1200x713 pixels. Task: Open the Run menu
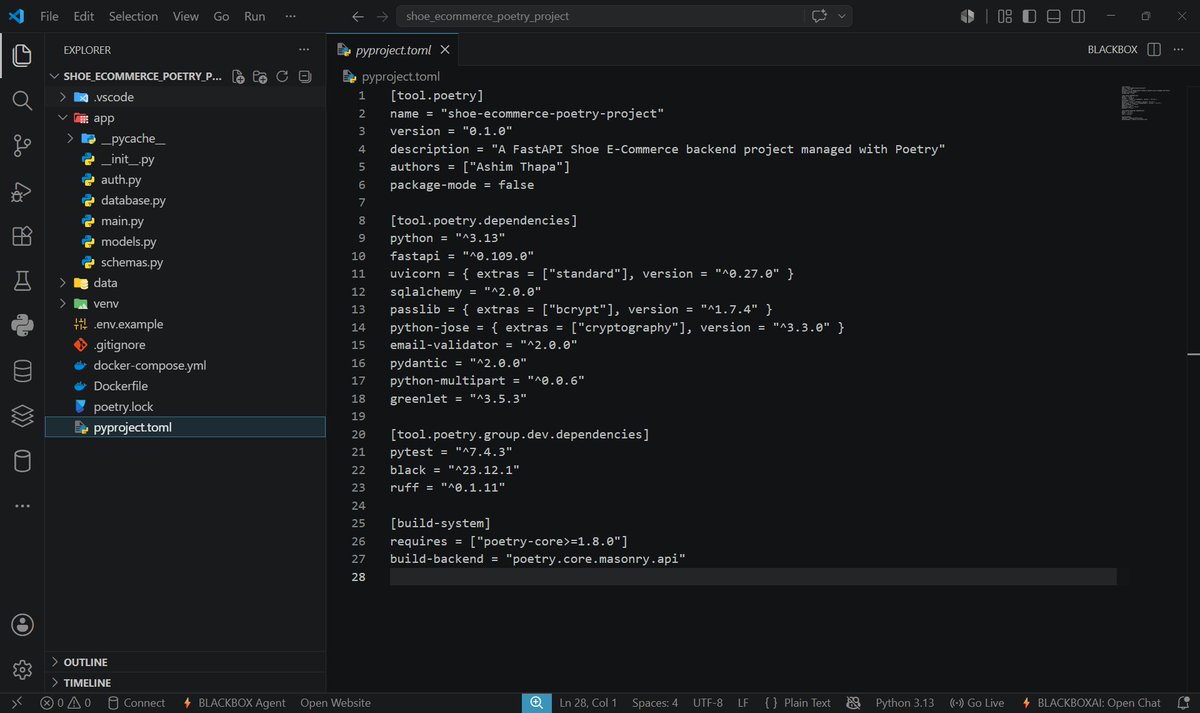point(255,16)
